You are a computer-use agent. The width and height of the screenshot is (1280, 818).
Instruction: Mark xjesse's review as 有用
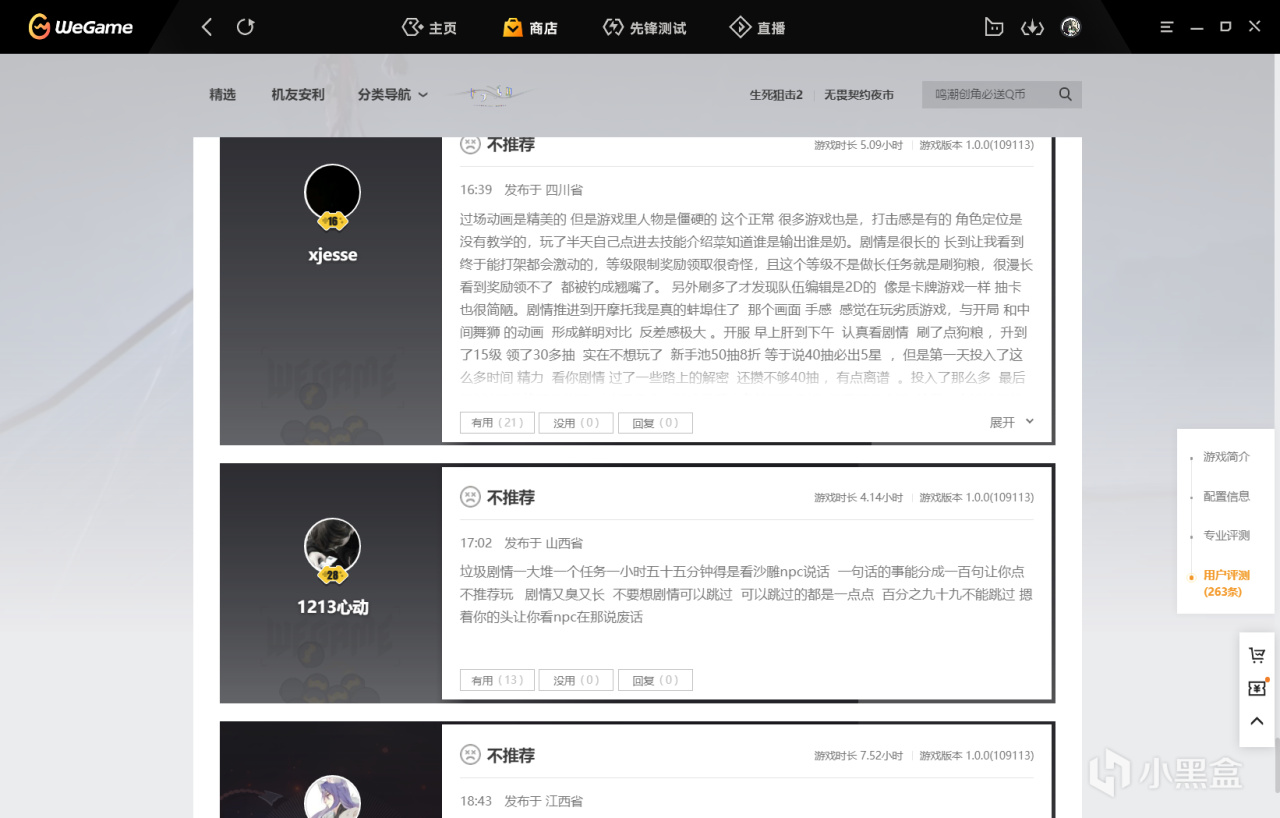[497, 423]
